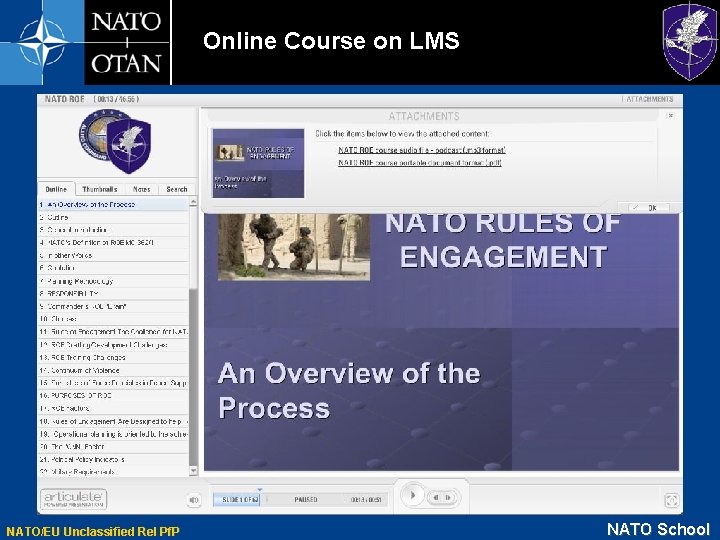Select outline item 12 ROE Drafting/Development Challenges

(113, 344)
